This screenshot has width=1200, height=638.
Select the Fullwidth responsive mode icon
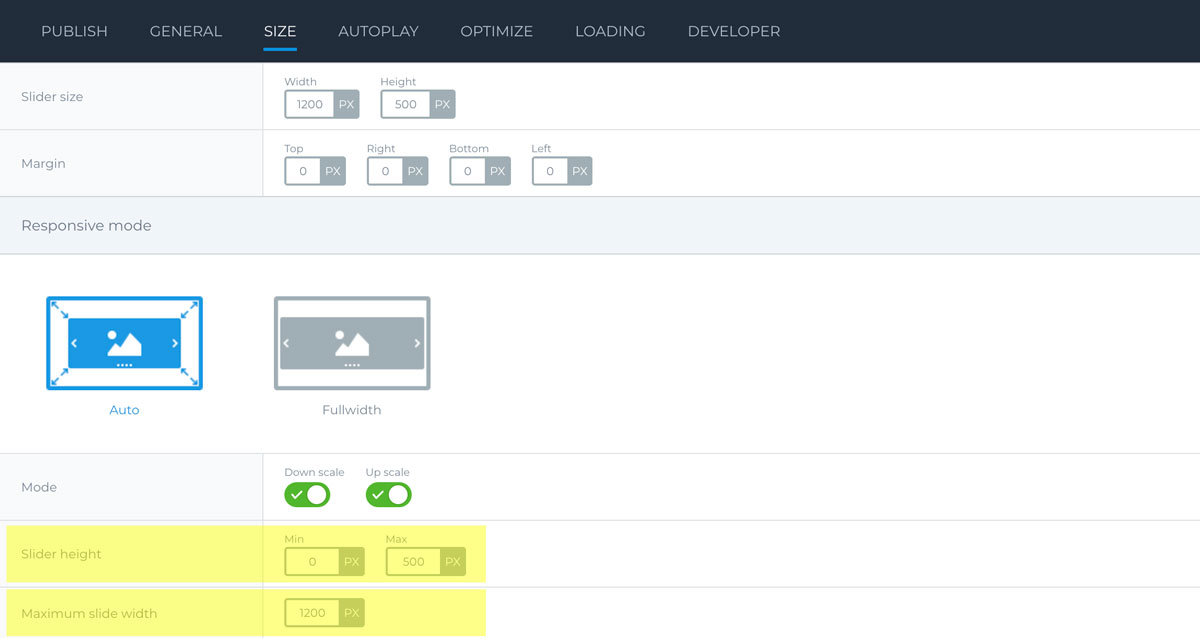(352, 343)
